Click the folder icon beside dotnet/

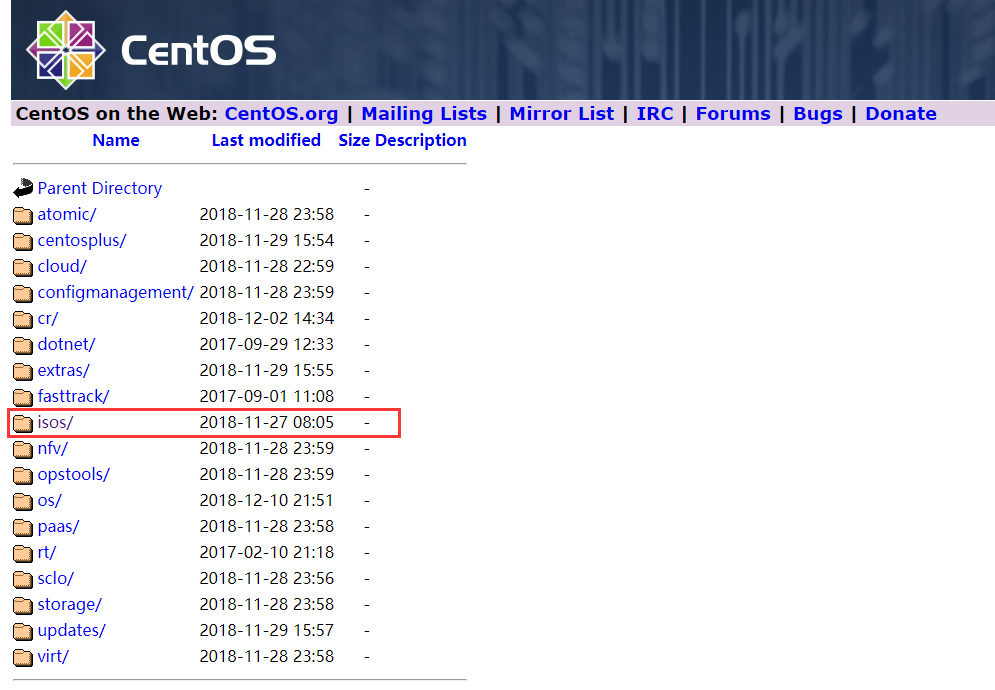pos(23,345)
